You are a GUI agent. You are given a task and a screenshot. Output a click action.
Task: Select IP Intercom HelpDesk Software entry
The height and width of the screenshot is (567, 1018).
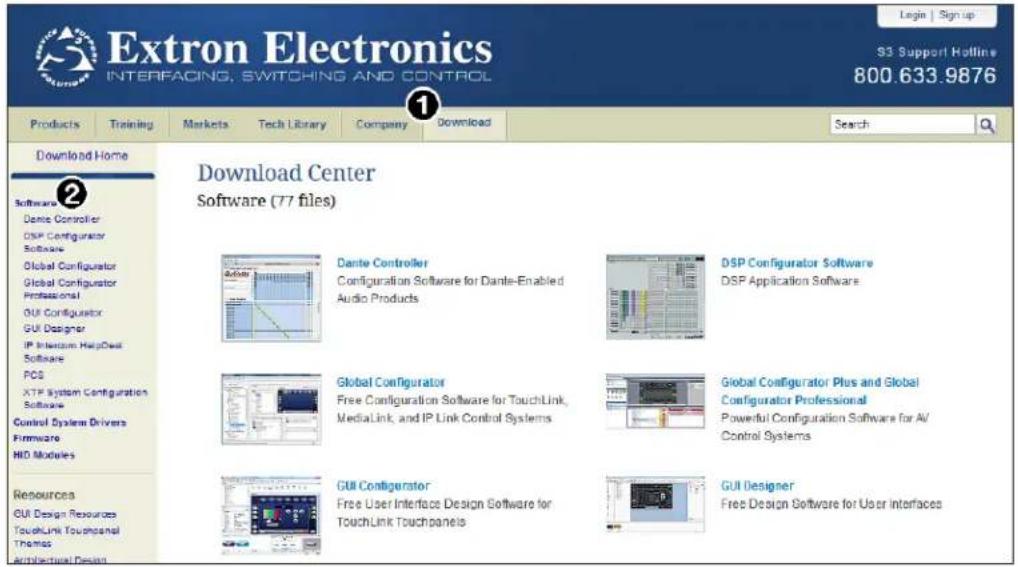coord(73,352)
